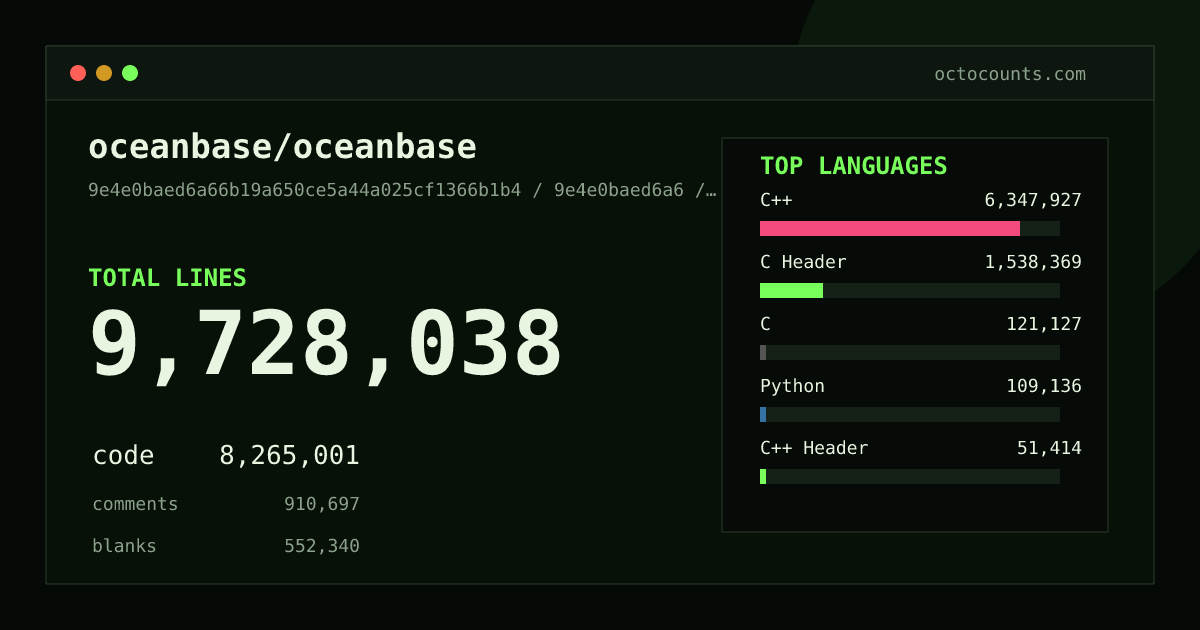Click the red window dot
Viewport: 1200px width, 630px height.
pyautogui.click(x=78, y=73)
